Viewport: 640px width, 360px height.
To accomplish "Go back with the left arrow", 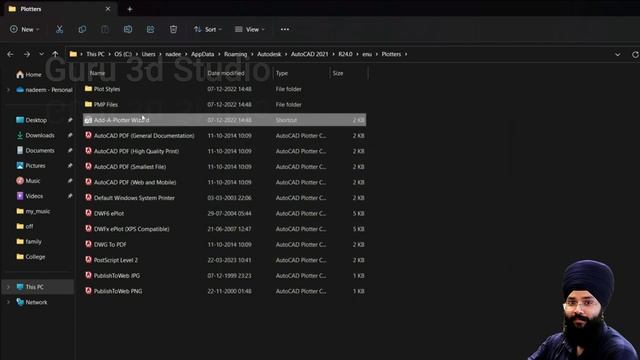I will coord(10,54).
